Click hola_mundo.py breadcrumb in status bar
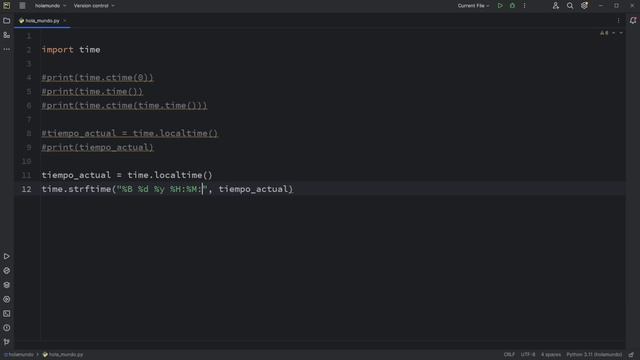Screen dimensions: 640x360 coord(63,355)
